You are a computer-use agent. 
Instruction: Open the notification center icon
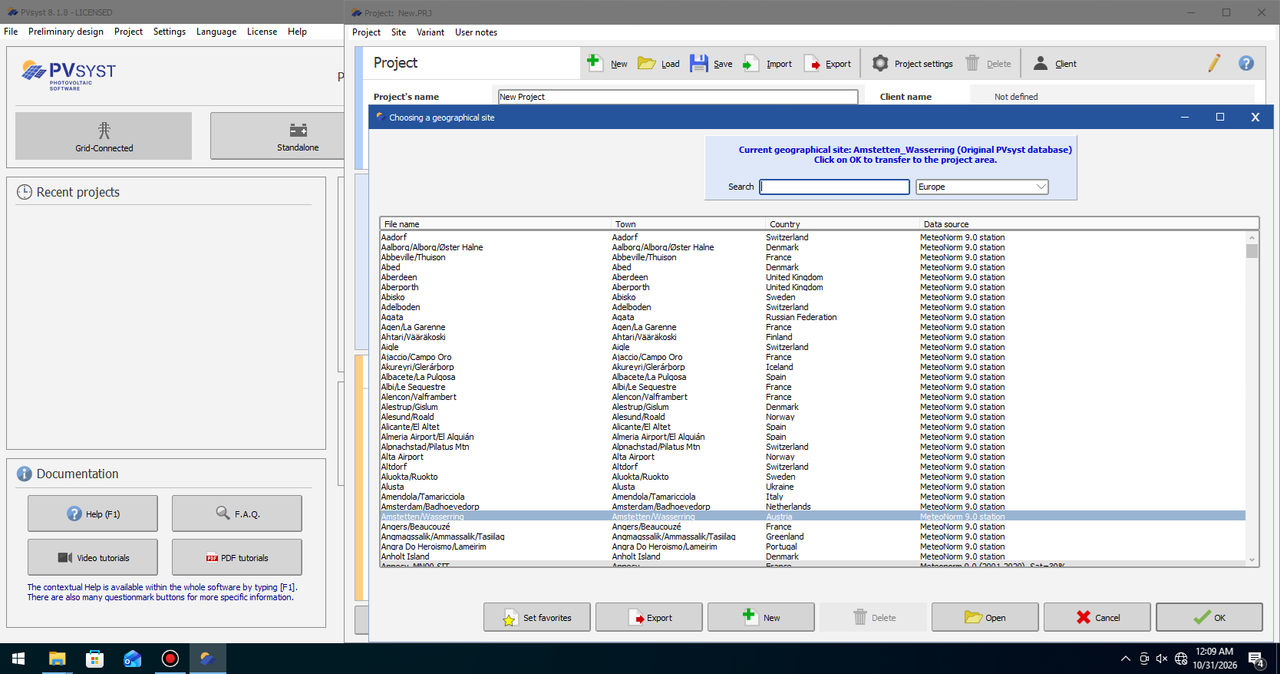coord(1258,658)
